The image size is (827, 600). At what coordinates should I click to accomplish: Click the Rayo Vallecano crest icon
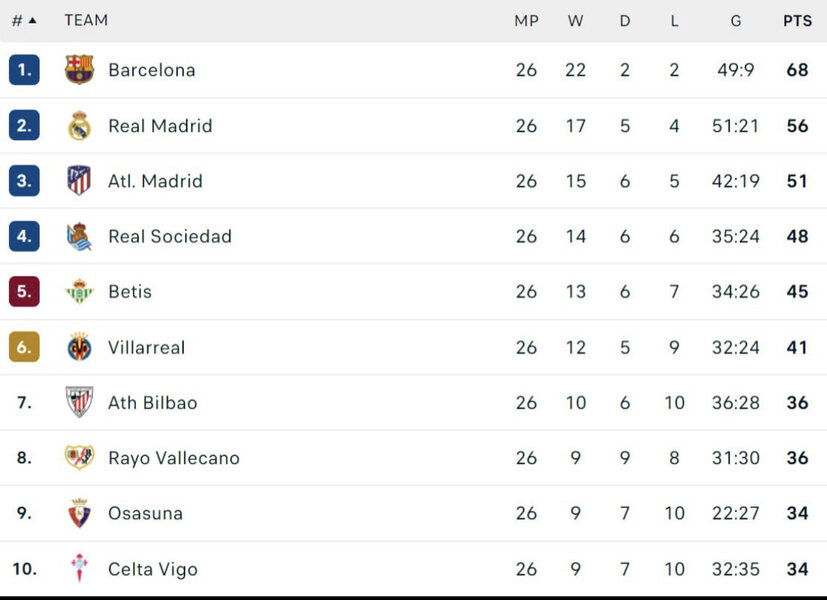click(x=79, y=458)
